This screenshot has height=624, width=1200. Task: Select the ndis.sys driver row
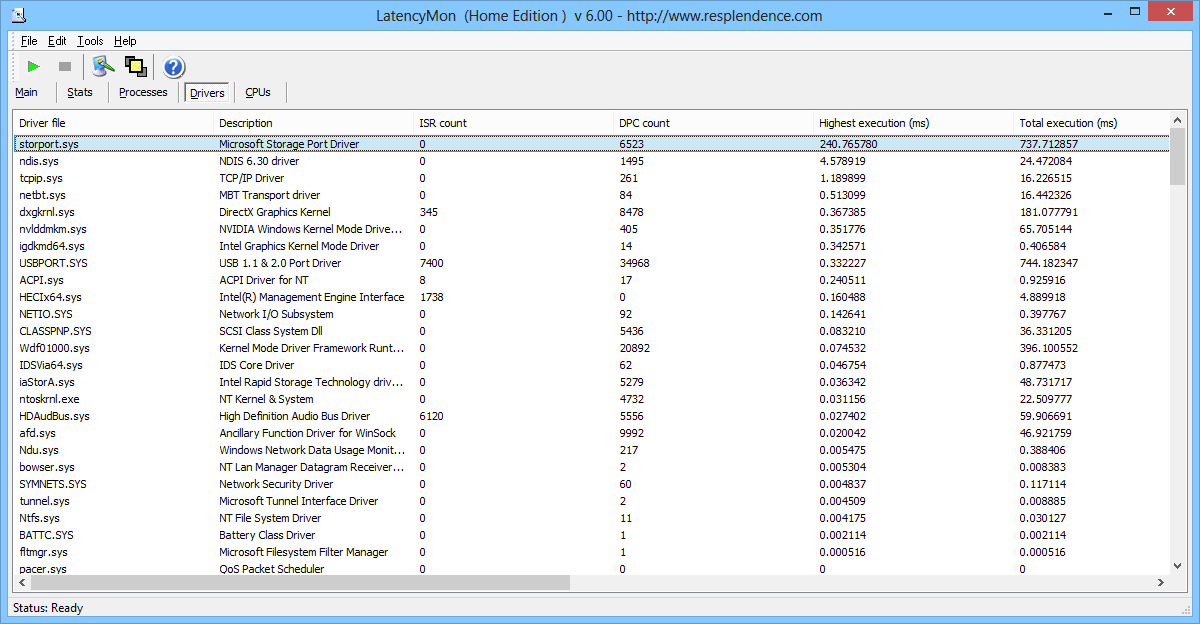(592, 161)
